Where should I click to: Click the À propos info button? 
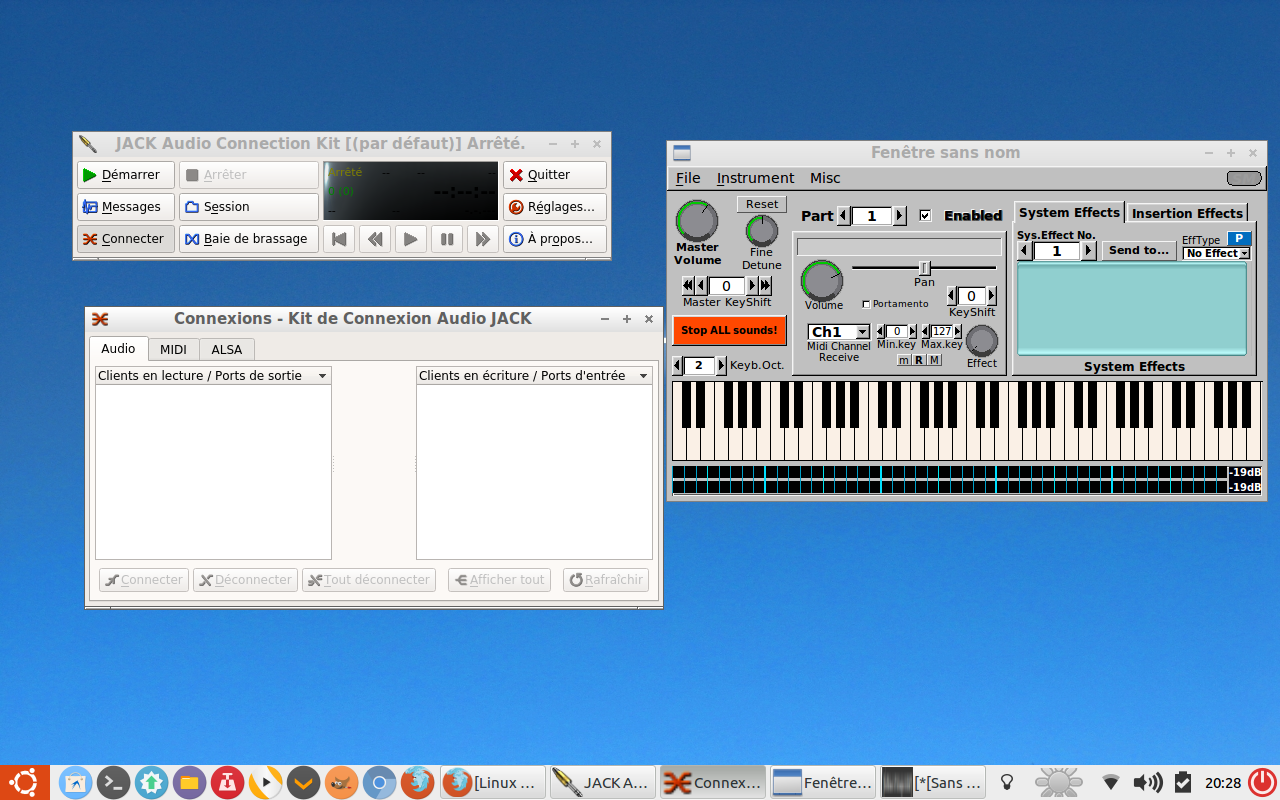(554, 239)
